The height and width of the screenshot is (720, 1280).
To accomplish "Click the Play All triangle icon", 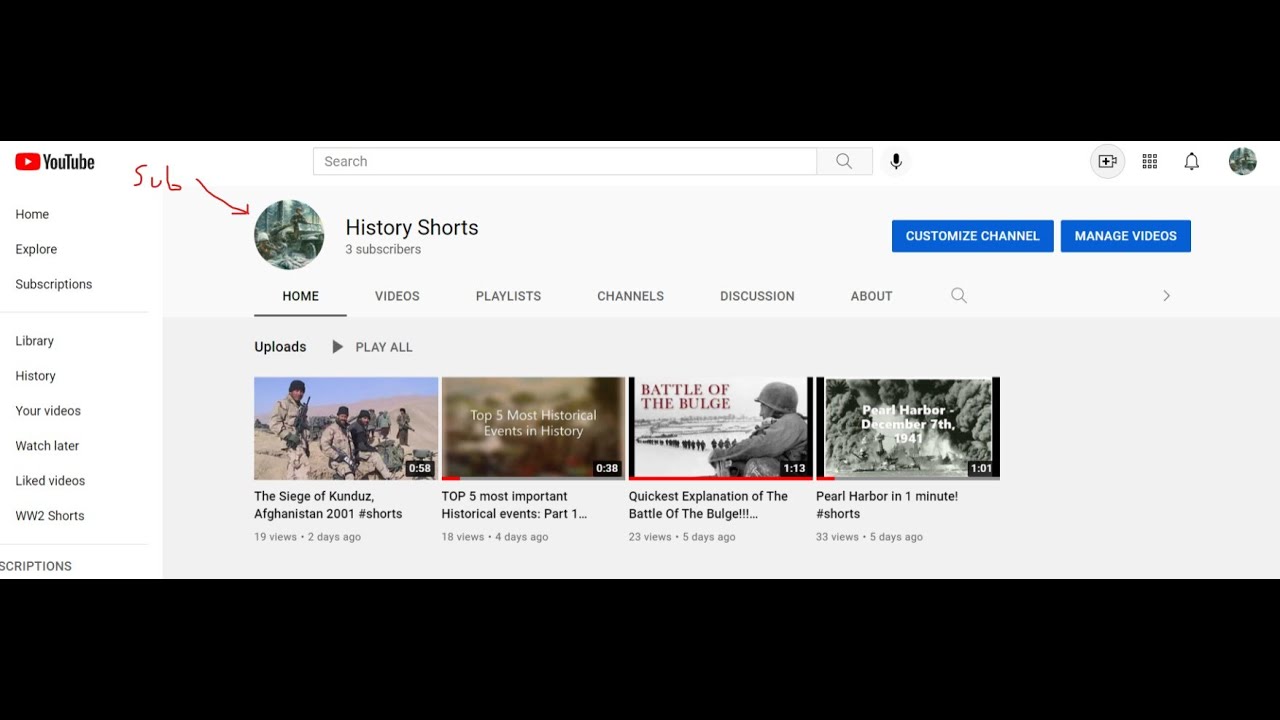I will coord(337,347).
